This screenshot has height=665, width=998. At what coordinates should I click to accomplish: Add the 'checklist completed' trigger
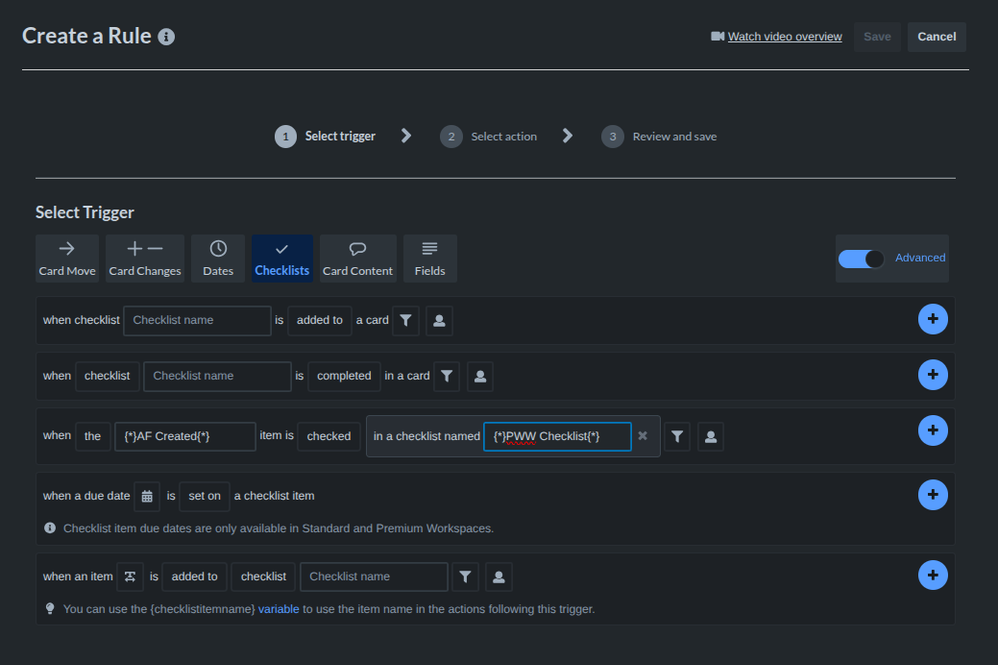click(x=932, y=375)
